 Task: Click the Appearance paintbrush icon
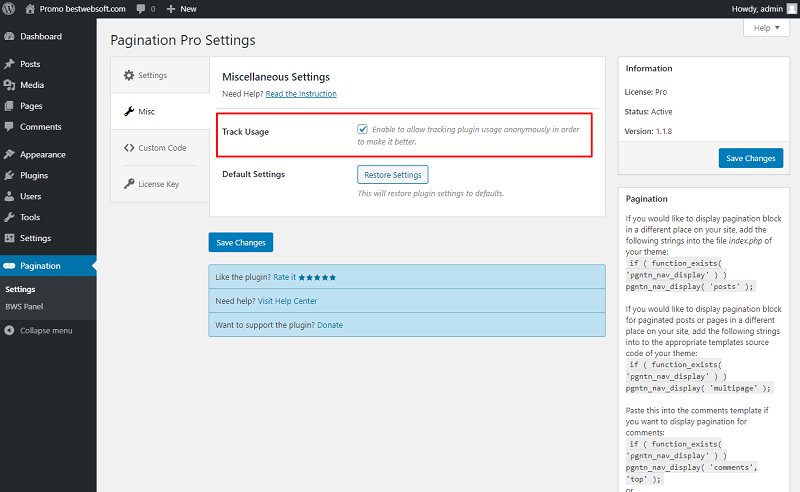[9, 154]
